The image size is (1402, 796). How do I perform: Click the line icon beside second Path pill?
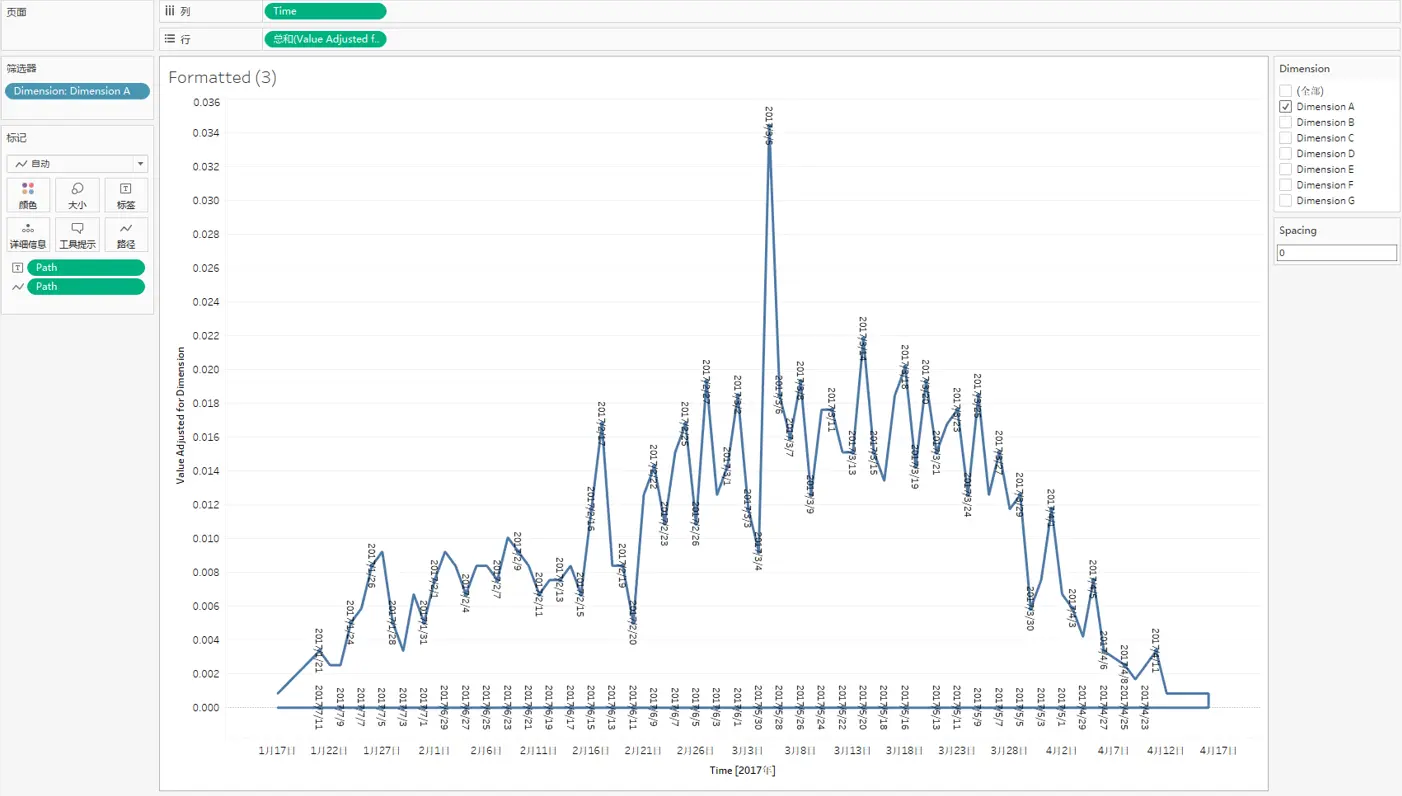pos(18,287)
